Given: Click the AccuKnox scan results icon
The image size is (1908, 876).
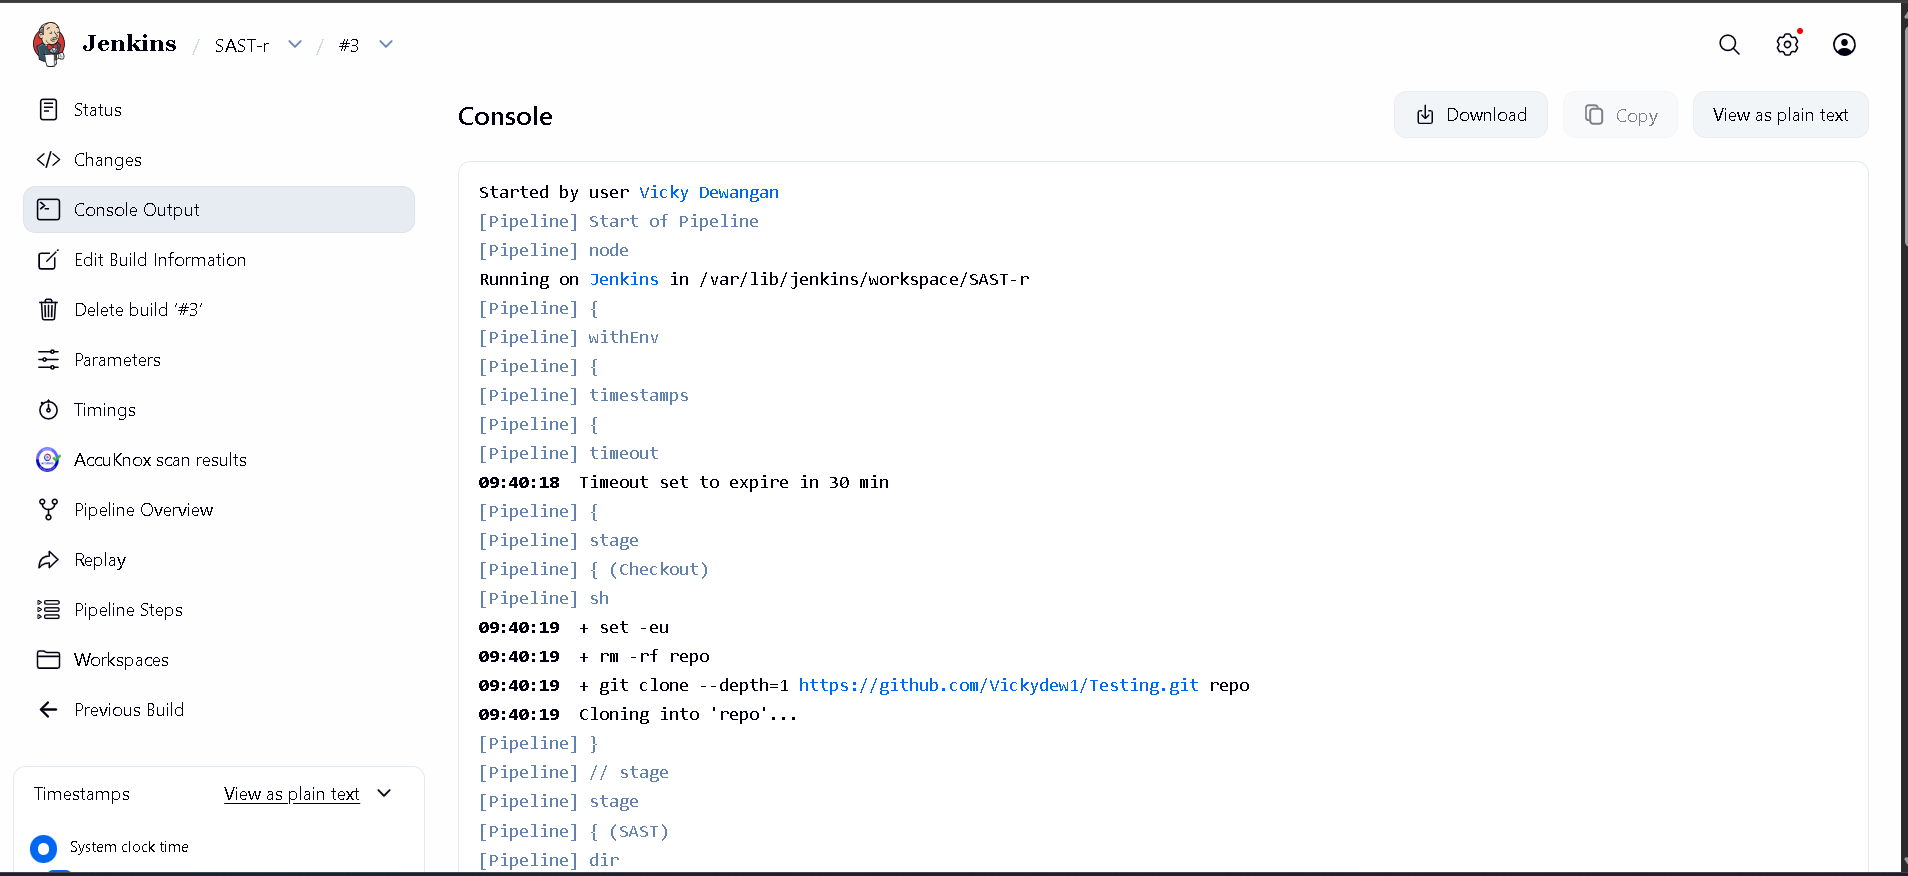Looking at the screenshot, I should (x=48, y=459).
